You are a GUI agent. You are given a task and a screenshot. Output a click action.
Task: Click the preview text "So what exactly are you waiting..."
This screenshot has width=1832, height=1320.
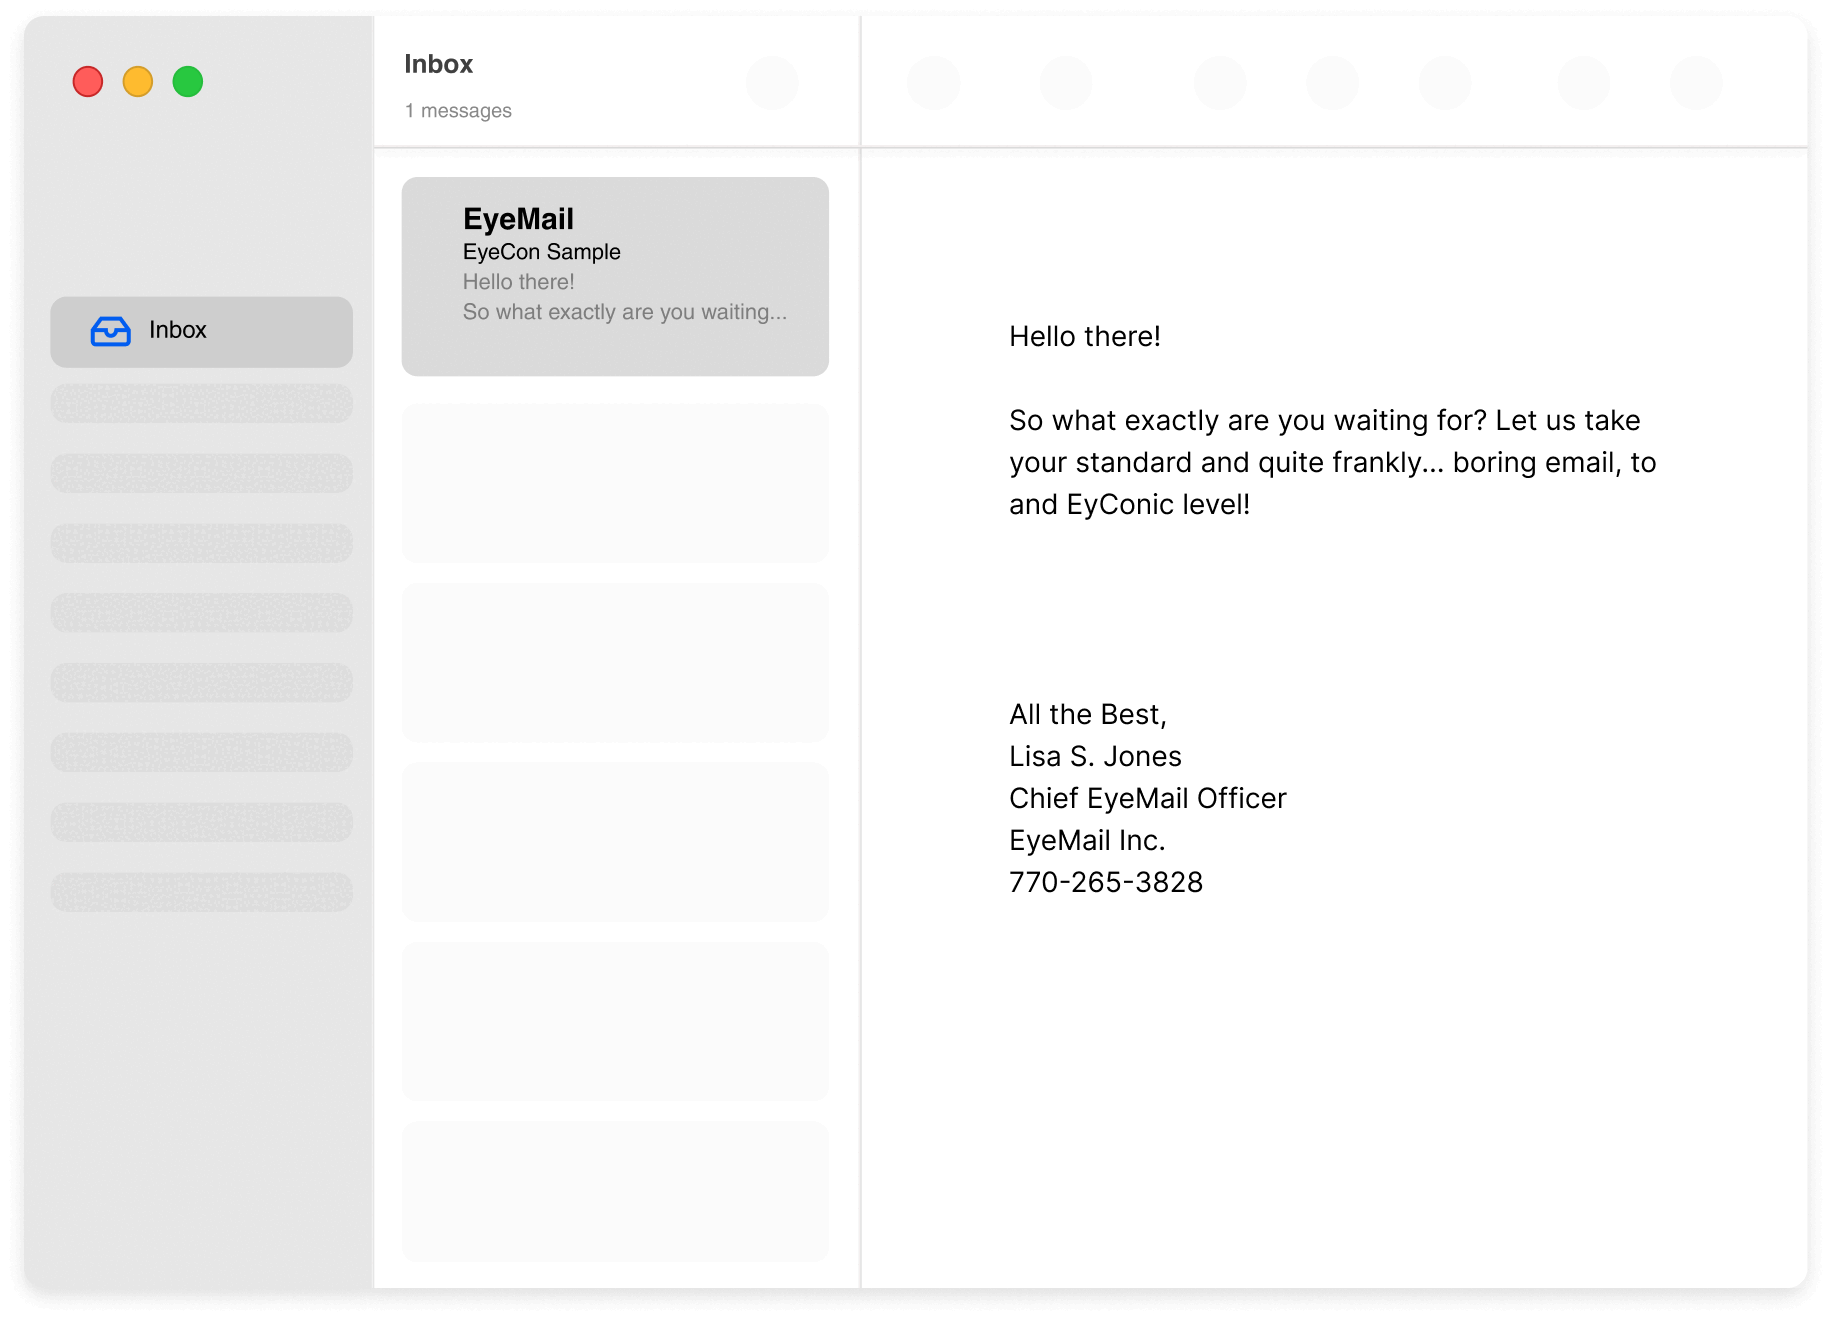pyautogui.click(x=624, y=312)
